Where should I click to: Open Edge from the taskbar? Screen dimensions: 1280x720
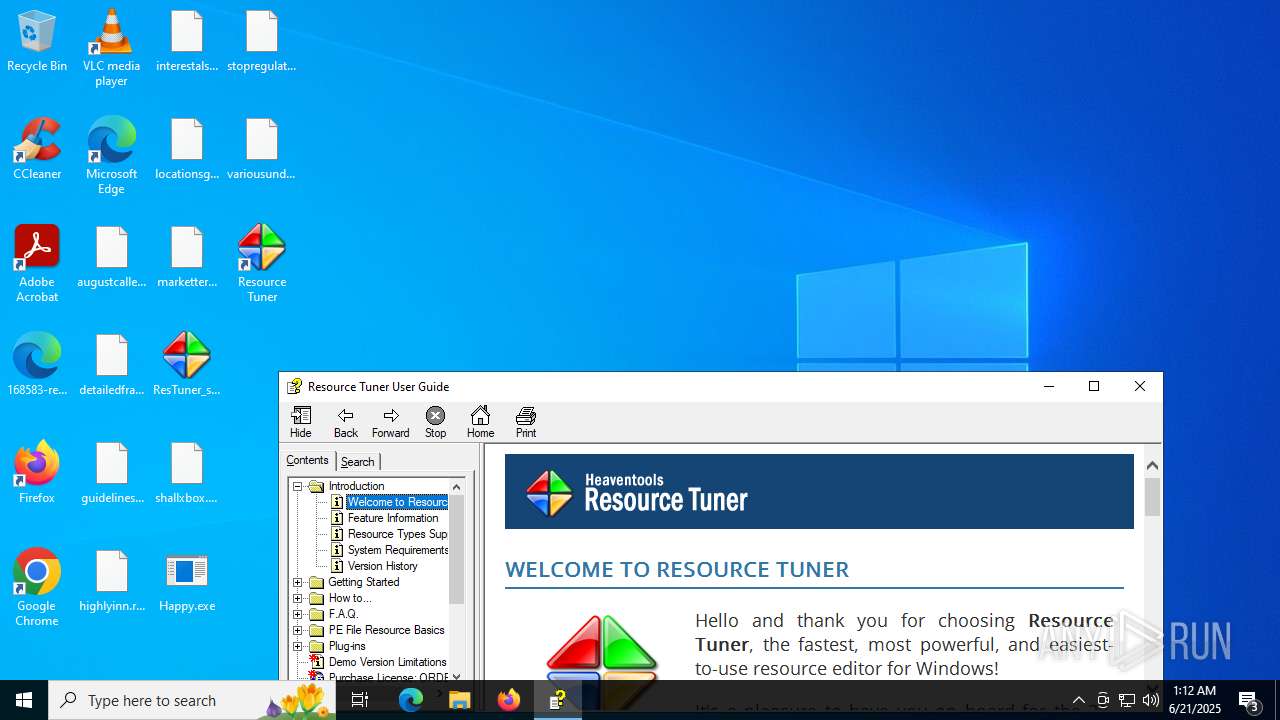click(411, 700)
